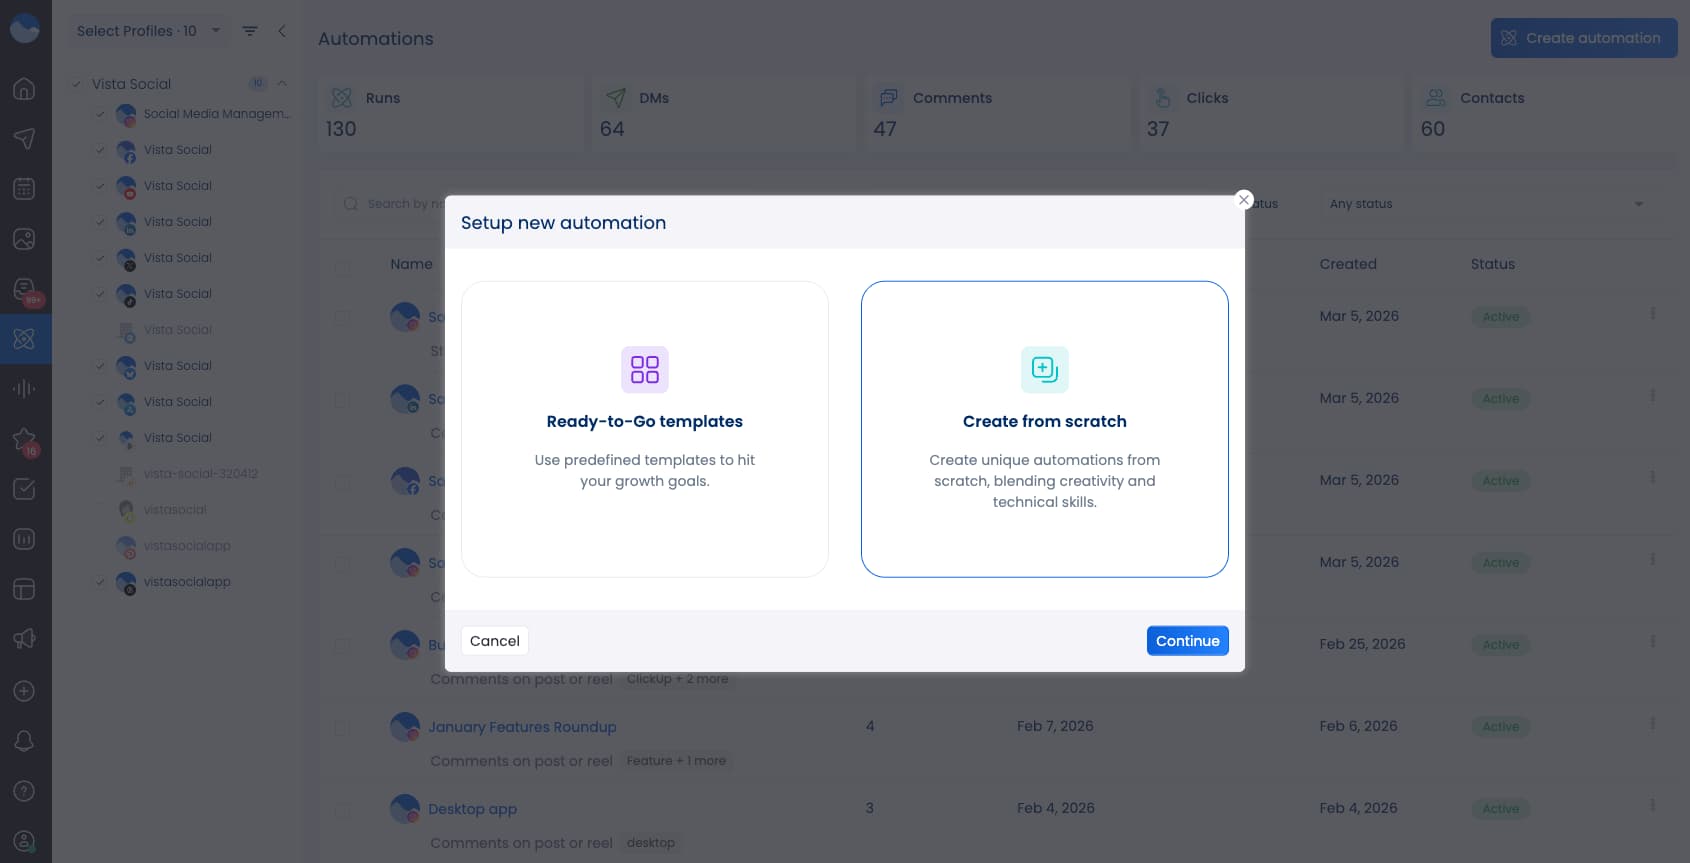This screenshot has width=1690, height=863.
Task: Collapse the Vista Social profile group
Action: [x=282, y=84]
